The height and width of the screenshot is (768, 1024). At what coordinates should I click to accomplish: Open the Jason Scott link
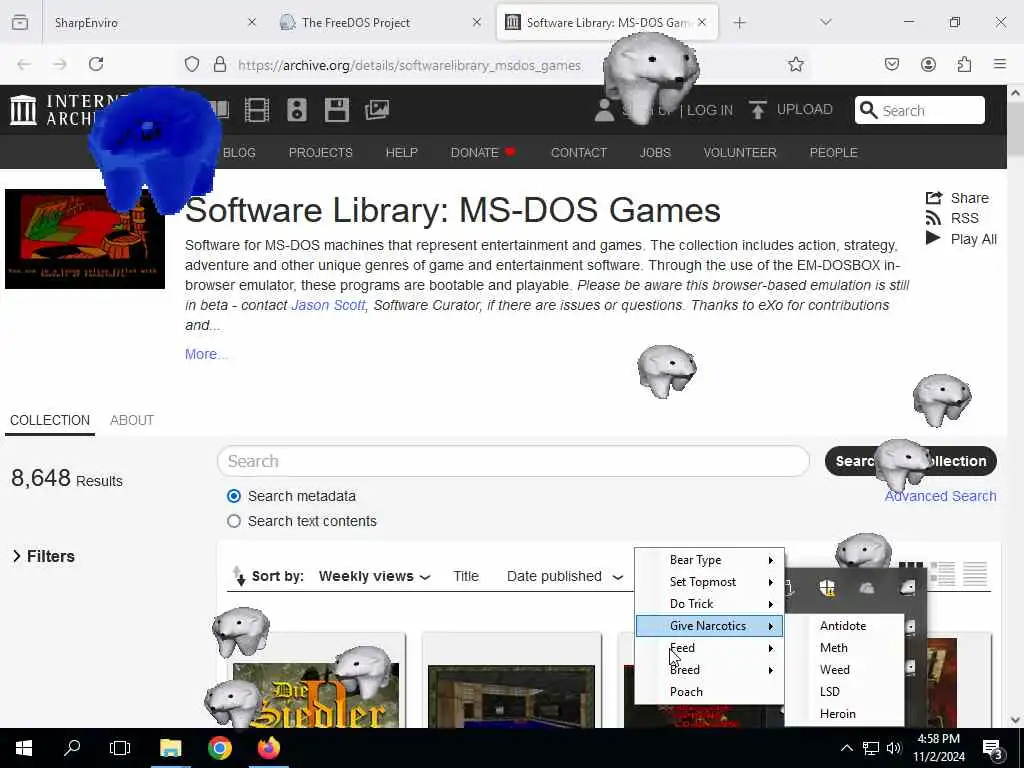[x=328, y=305]
